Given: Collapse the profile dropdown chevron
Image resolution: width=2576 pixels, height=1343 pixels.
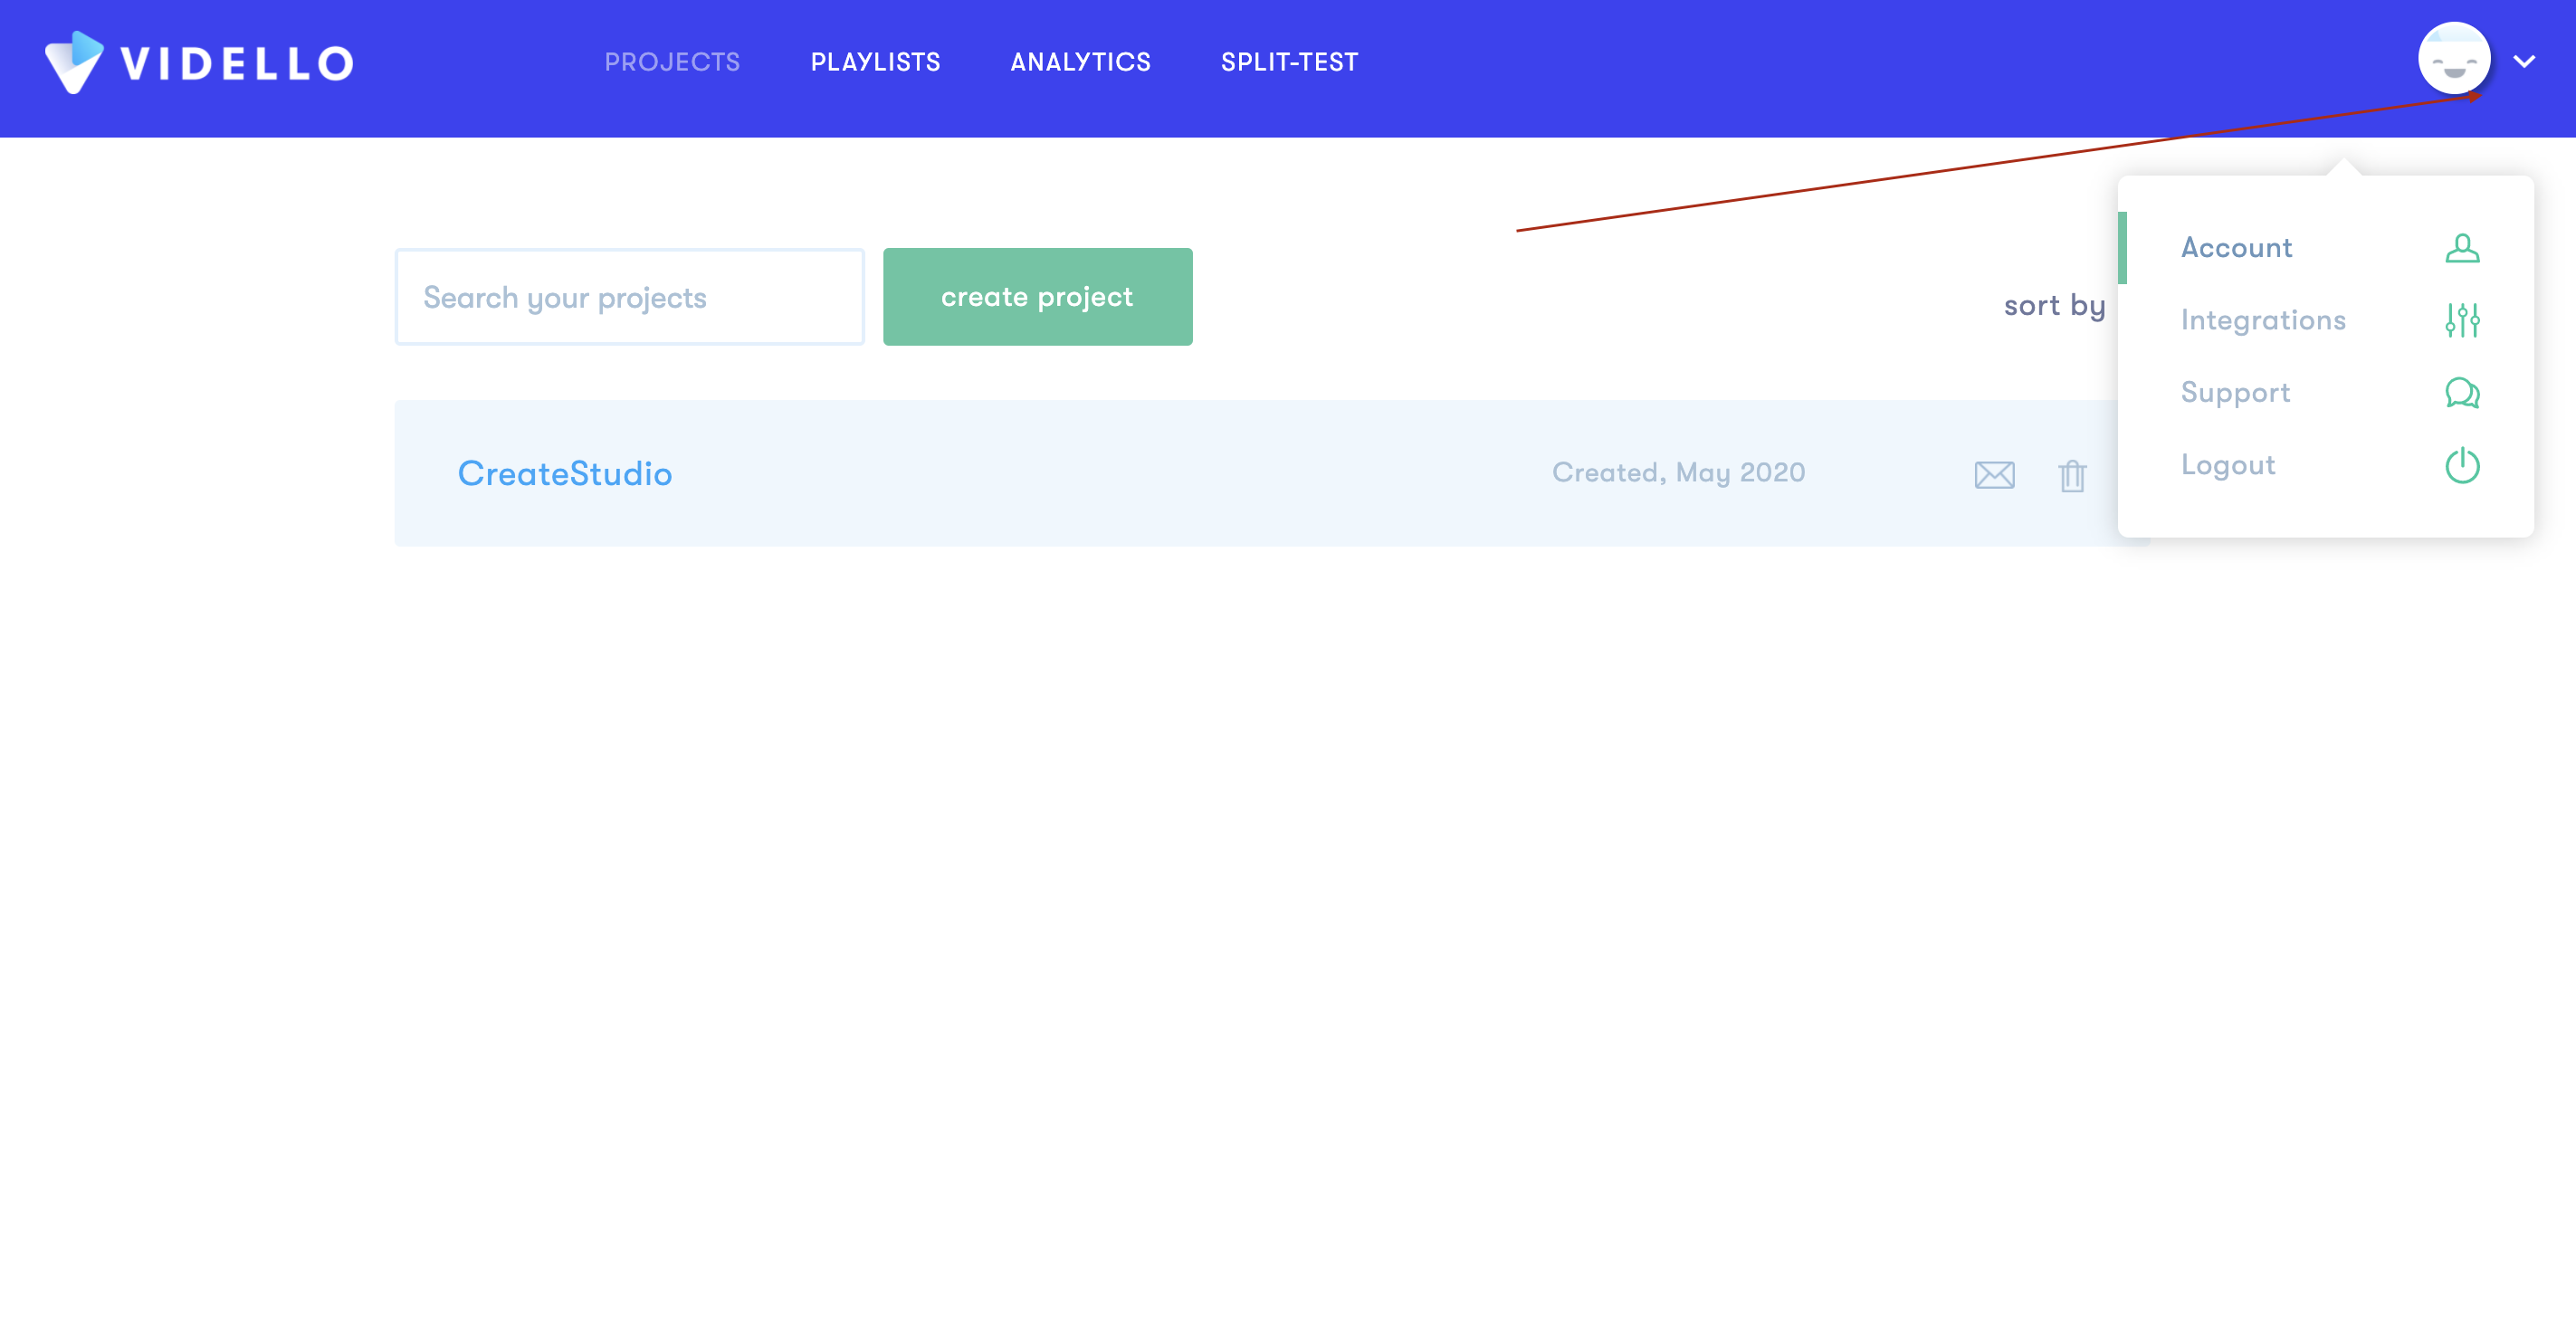Looking at the screenshot, I should 2524,62.
